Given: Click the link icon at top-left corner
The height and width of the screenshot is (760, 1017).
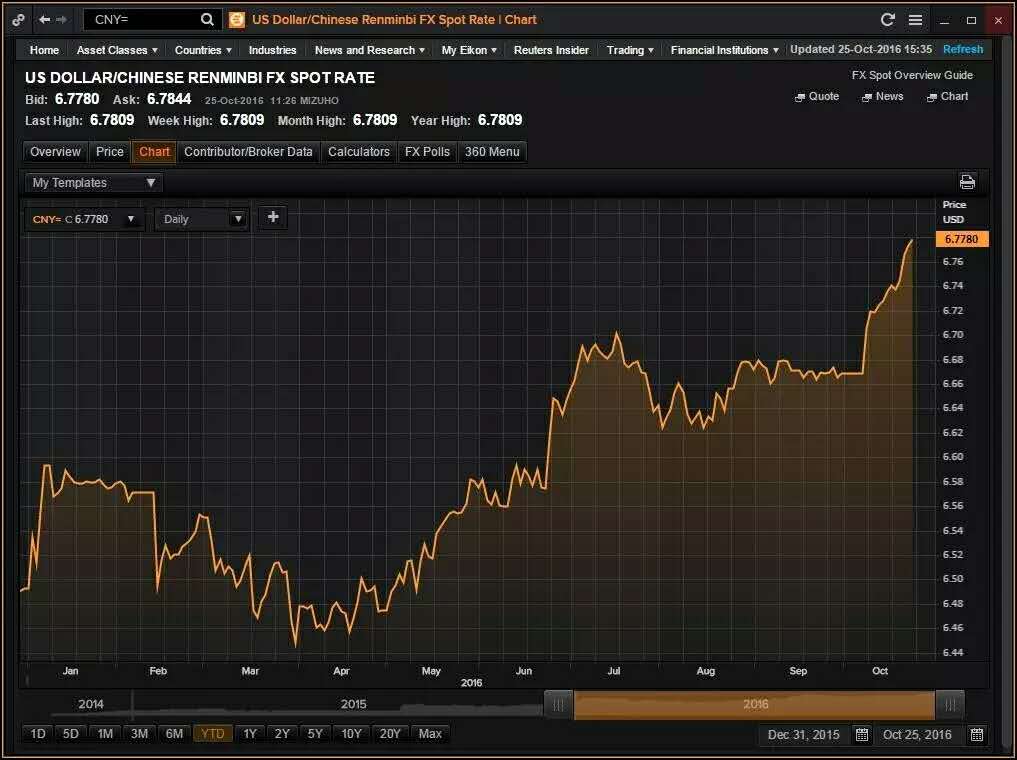Looking at the screenshot, I should point(19,20).
